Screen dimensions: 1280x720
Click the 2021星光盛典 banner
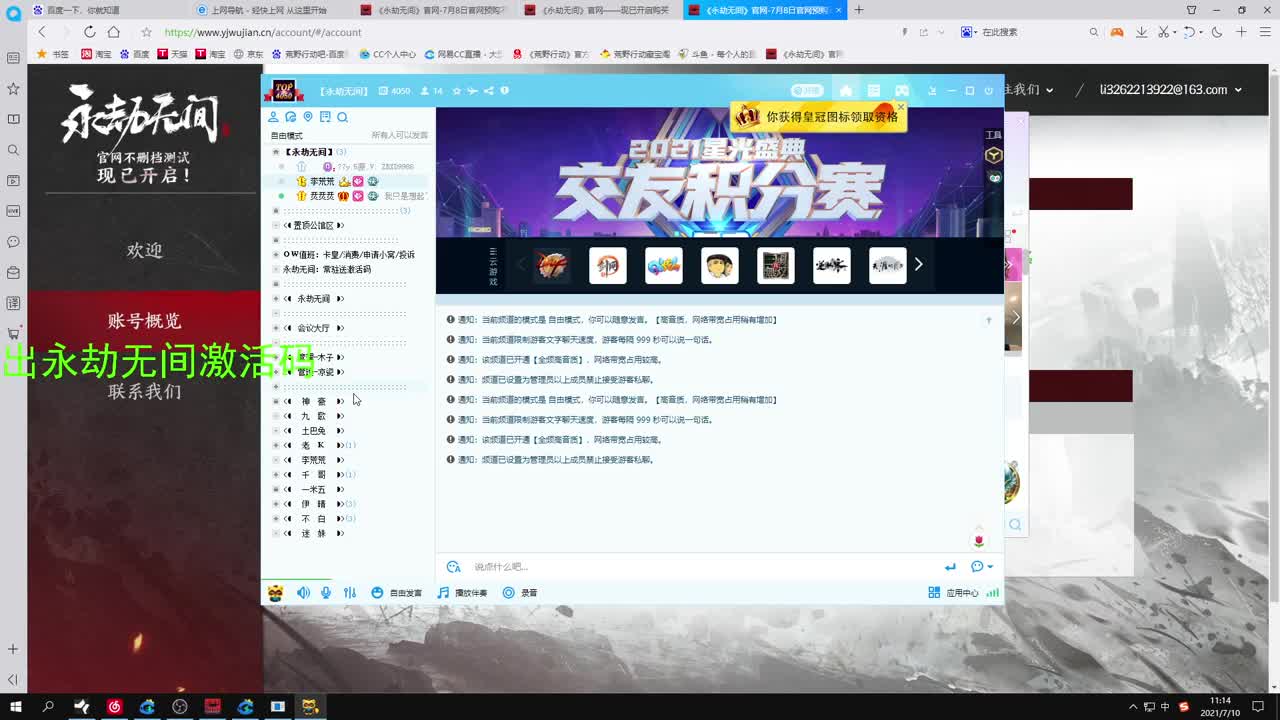click(x=720, y=172)
